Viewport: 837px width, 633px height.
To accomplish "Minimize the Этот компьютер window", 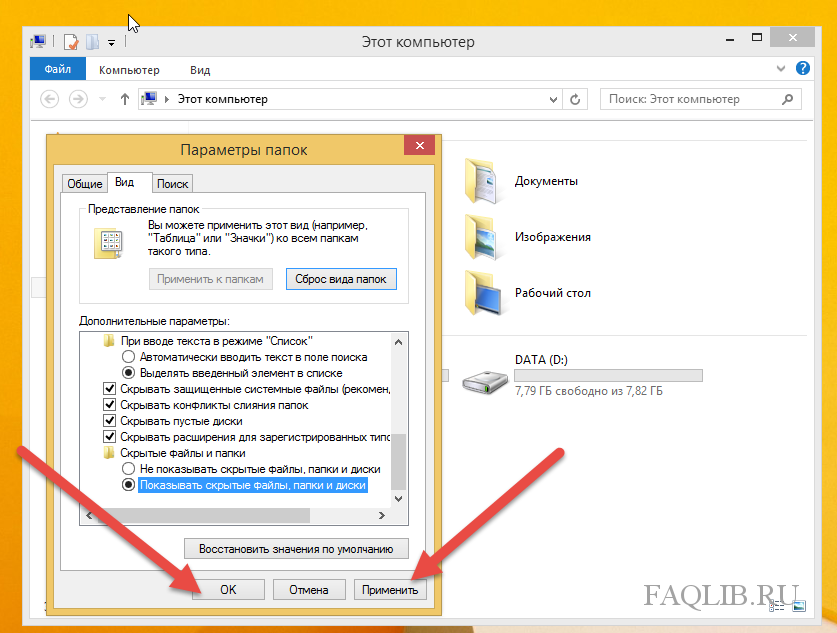I will tap(730, 39).
